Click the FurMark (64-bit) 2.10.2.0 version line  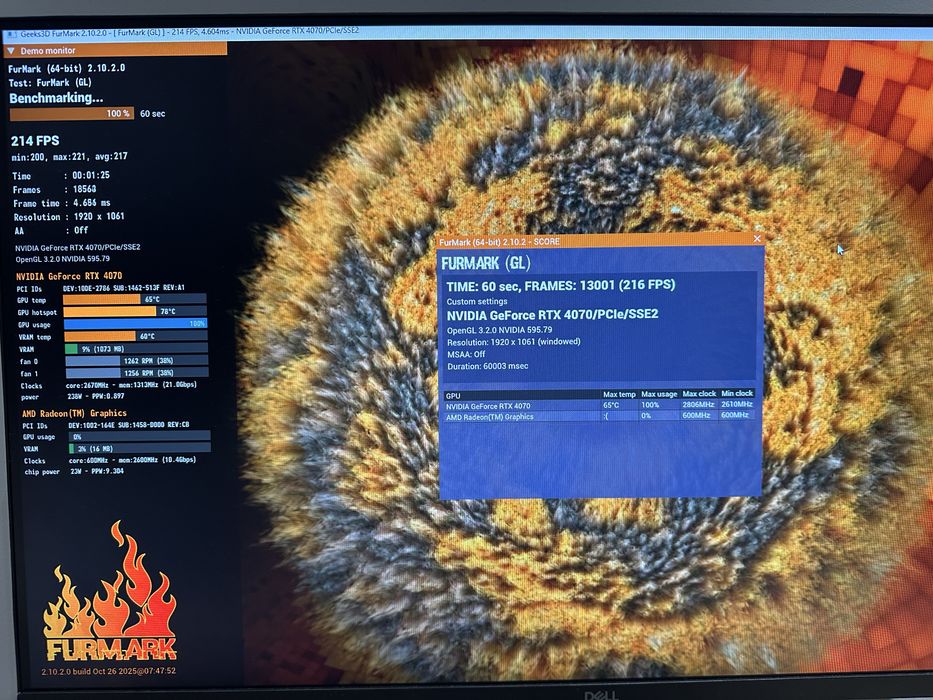click(x=67, y=68)
